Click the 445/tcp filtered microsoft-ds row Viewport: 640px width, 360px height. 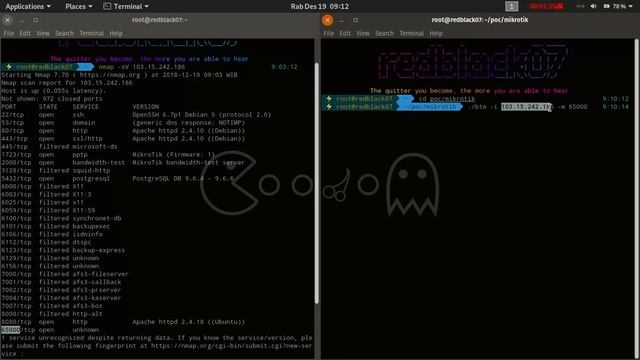click(x=59, y=147)
